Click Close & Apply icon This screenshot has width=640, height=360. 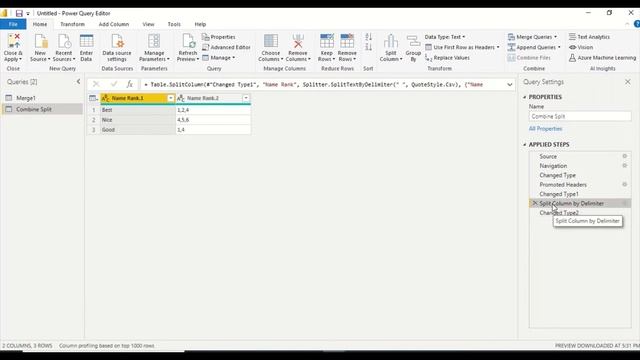pos(13,41)
